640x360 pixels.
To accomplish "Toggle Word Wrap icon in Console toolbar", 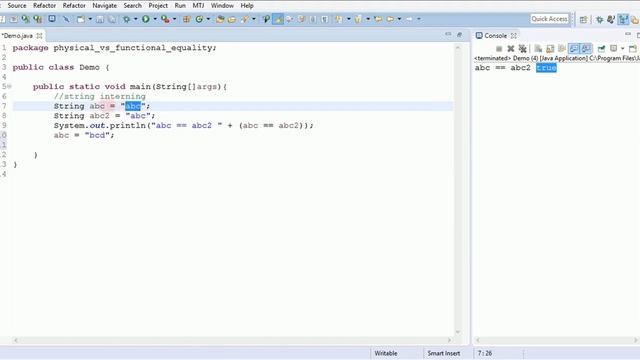I will (562, 49).
